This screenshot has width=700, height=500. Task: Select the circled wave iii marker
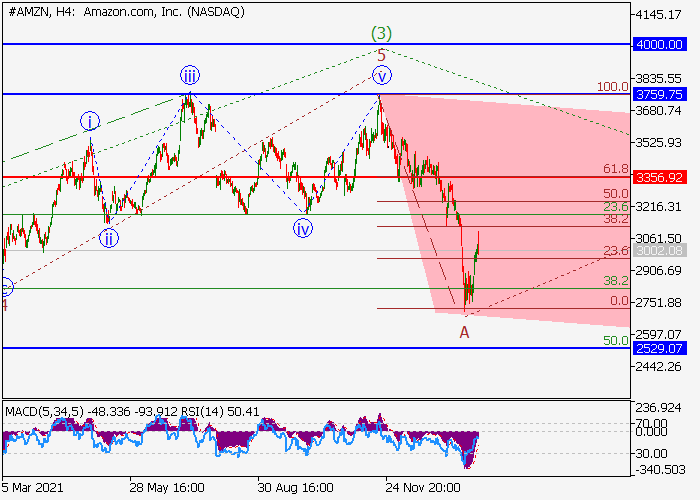pos(190,75)
